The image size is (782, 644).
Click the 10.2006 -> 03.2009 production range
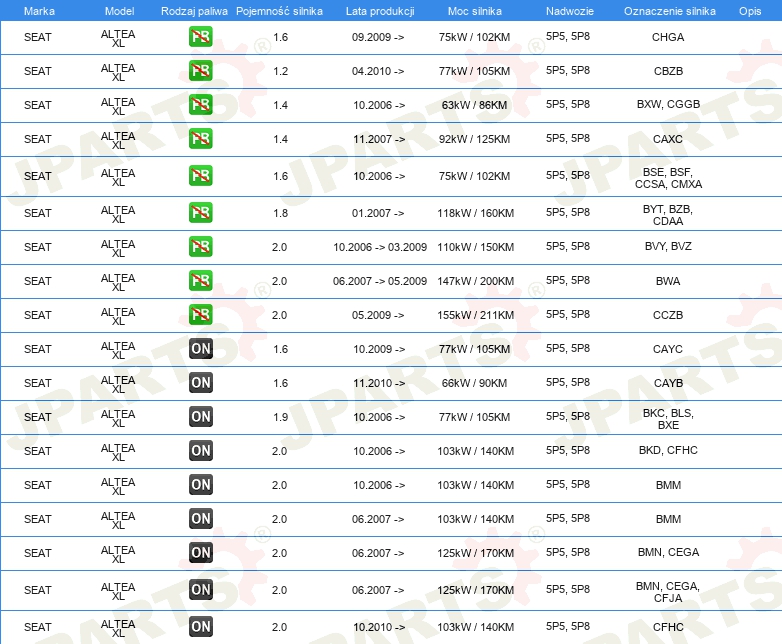click(x=380, y=247)
